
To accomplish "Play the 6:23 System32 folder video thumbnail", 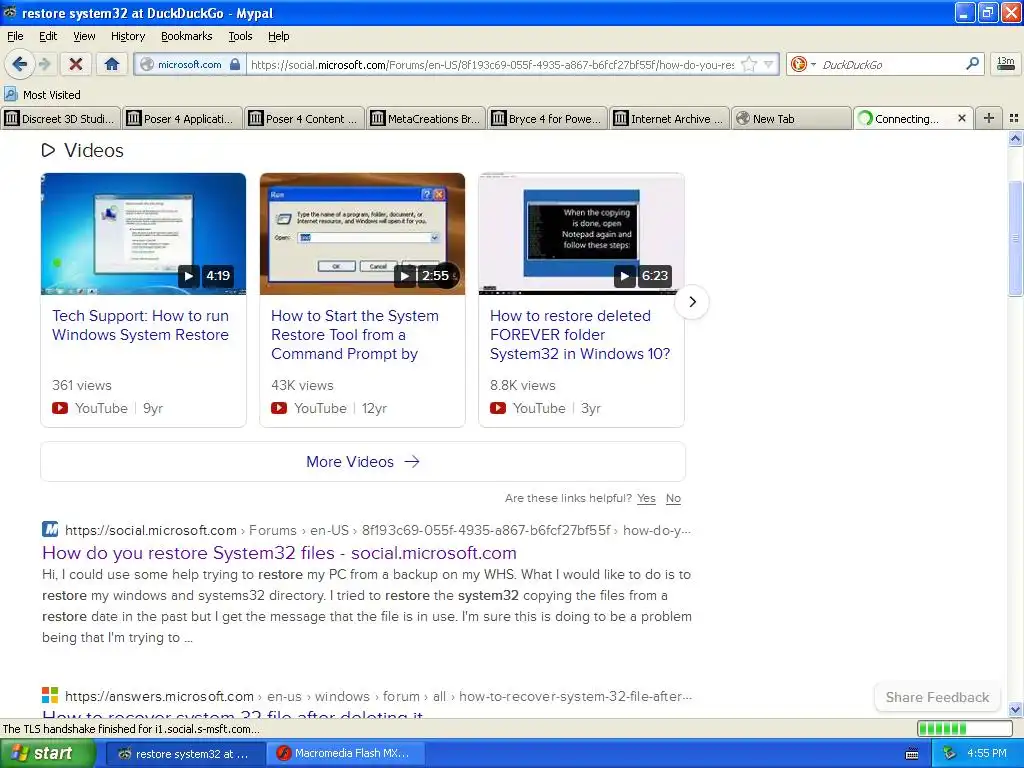I will pos(581,234).
